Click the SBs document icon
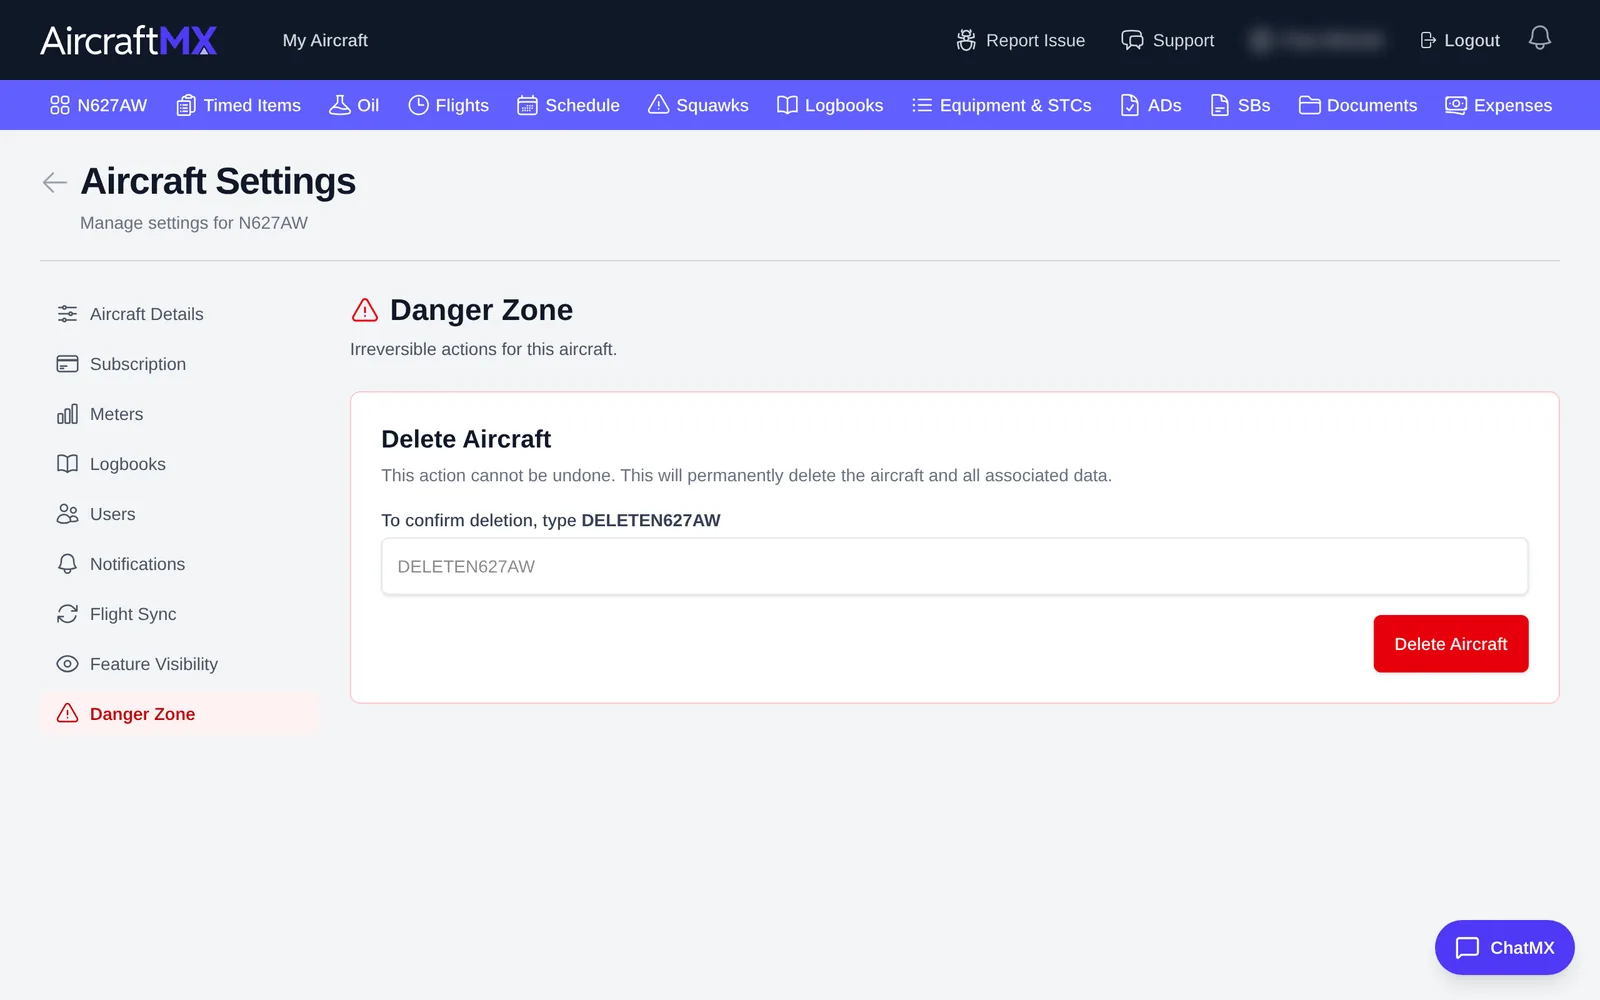 point(1220,105)
